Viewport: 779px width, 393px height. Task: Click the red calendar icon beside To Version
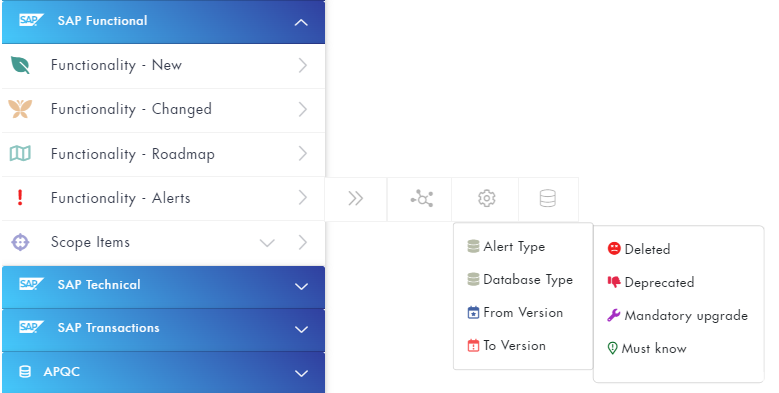473,345
